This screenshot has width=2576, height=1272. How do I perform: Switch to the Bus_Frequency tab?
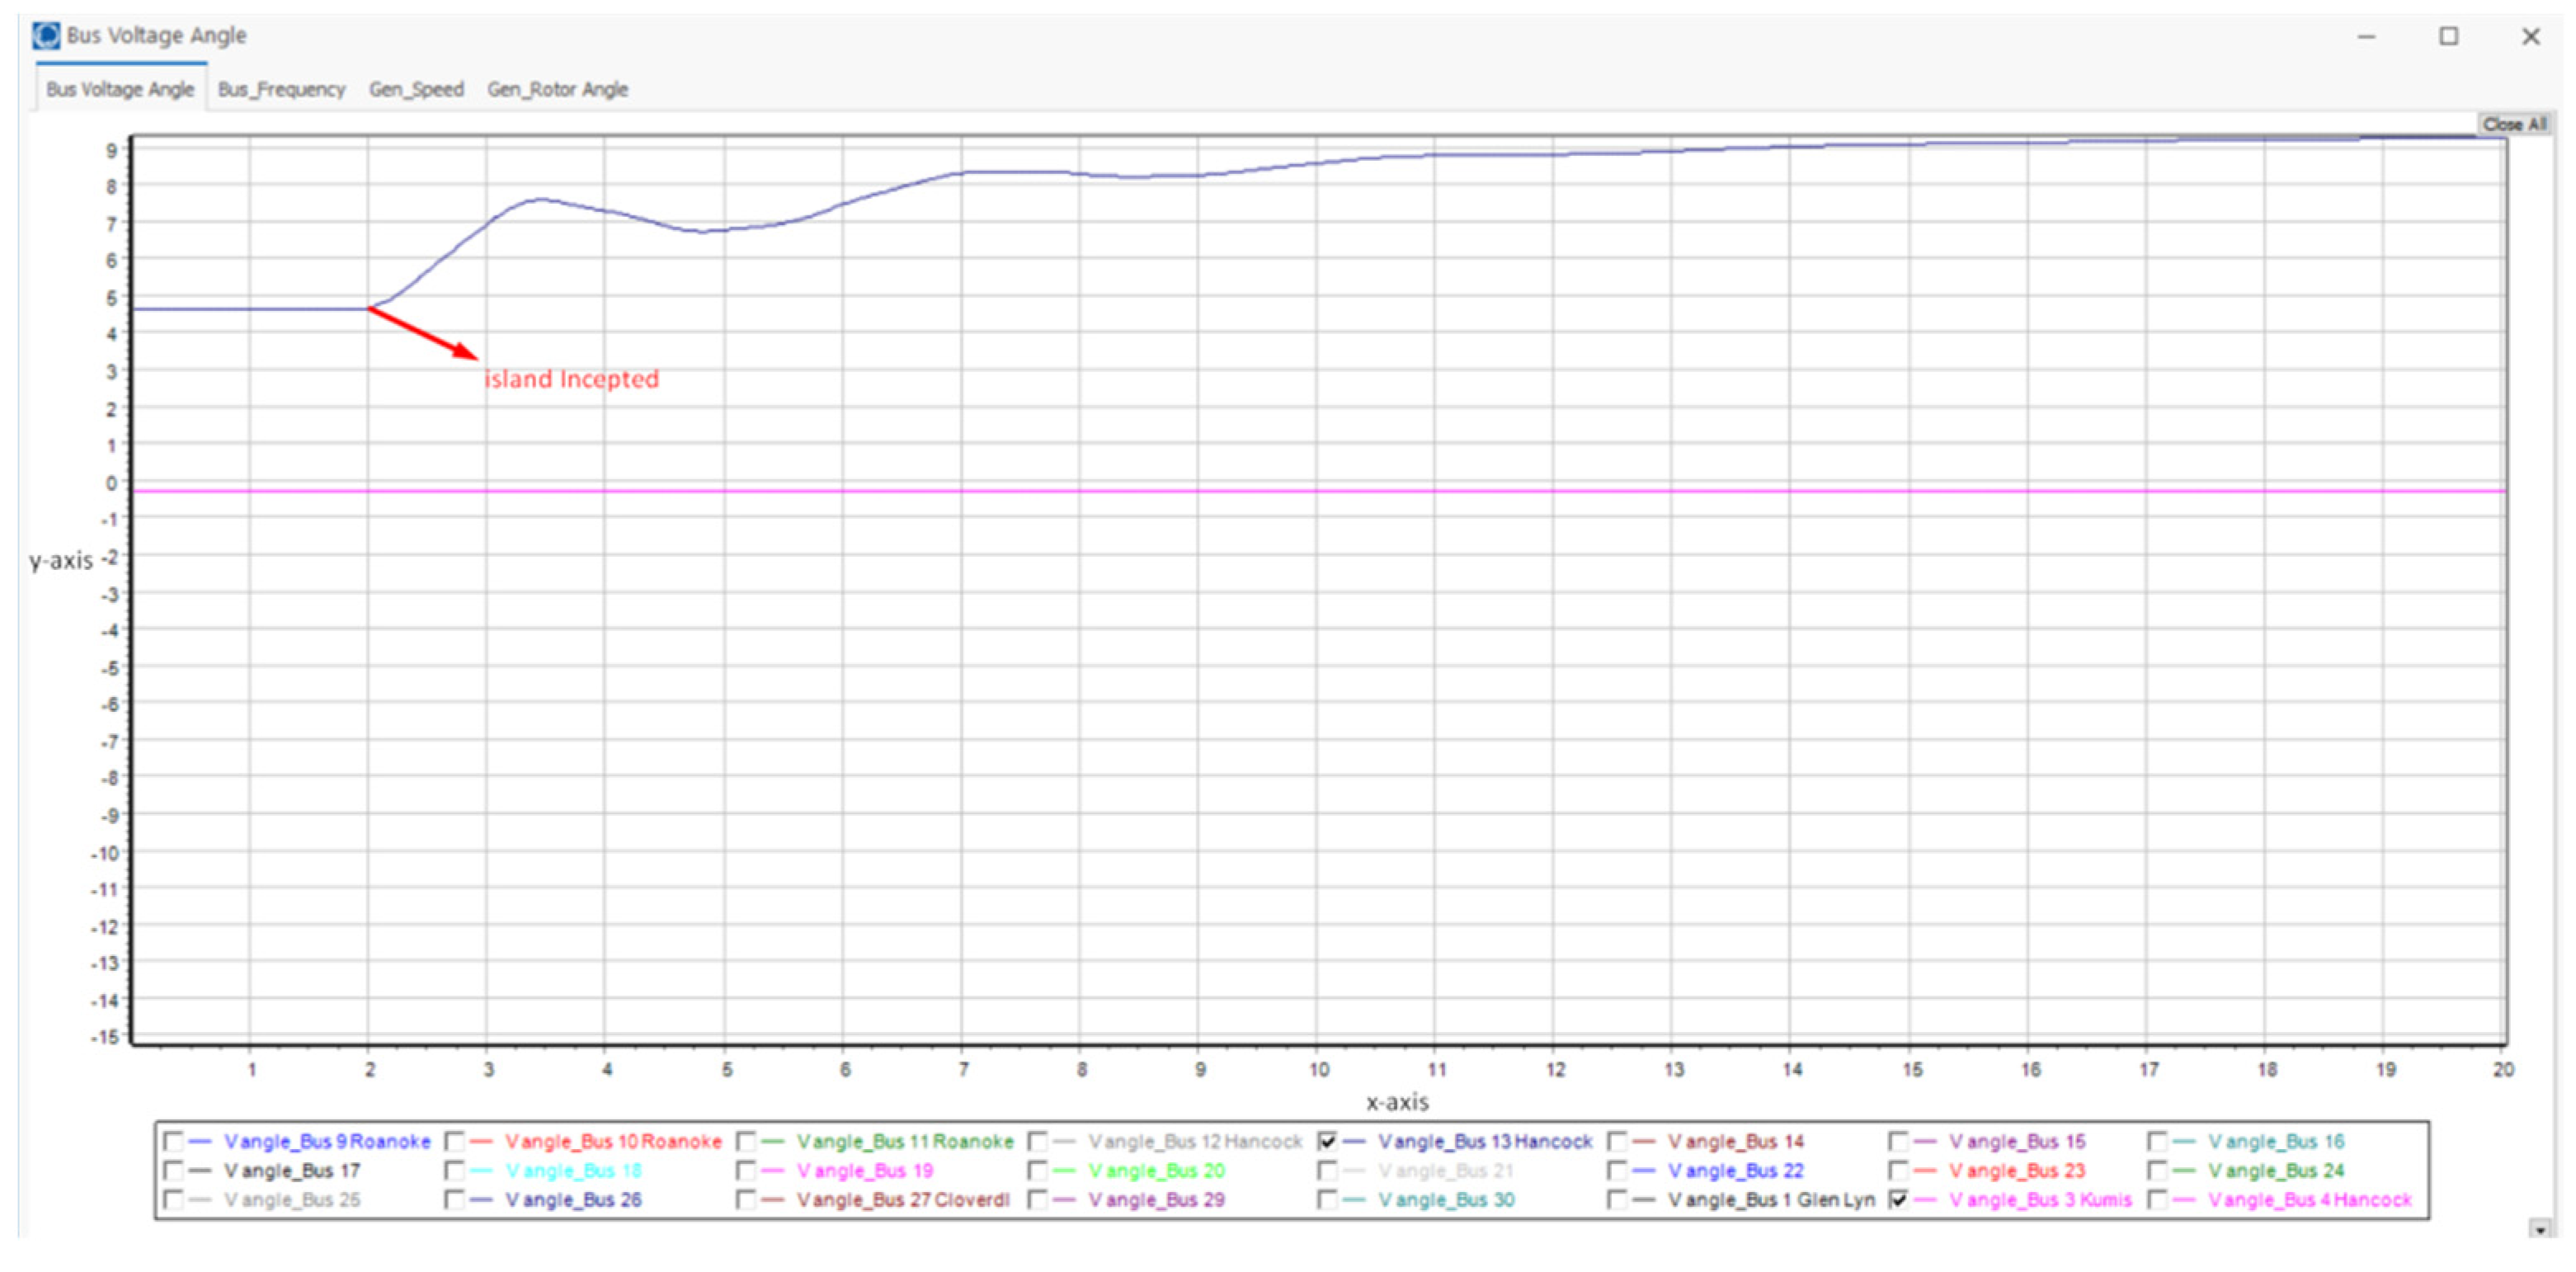281,89
